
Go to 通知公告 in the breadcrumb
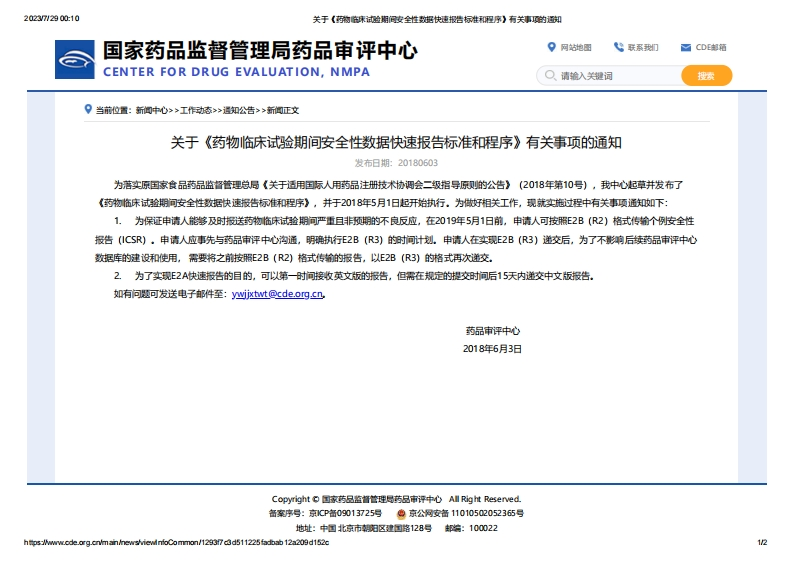[239, 110]
